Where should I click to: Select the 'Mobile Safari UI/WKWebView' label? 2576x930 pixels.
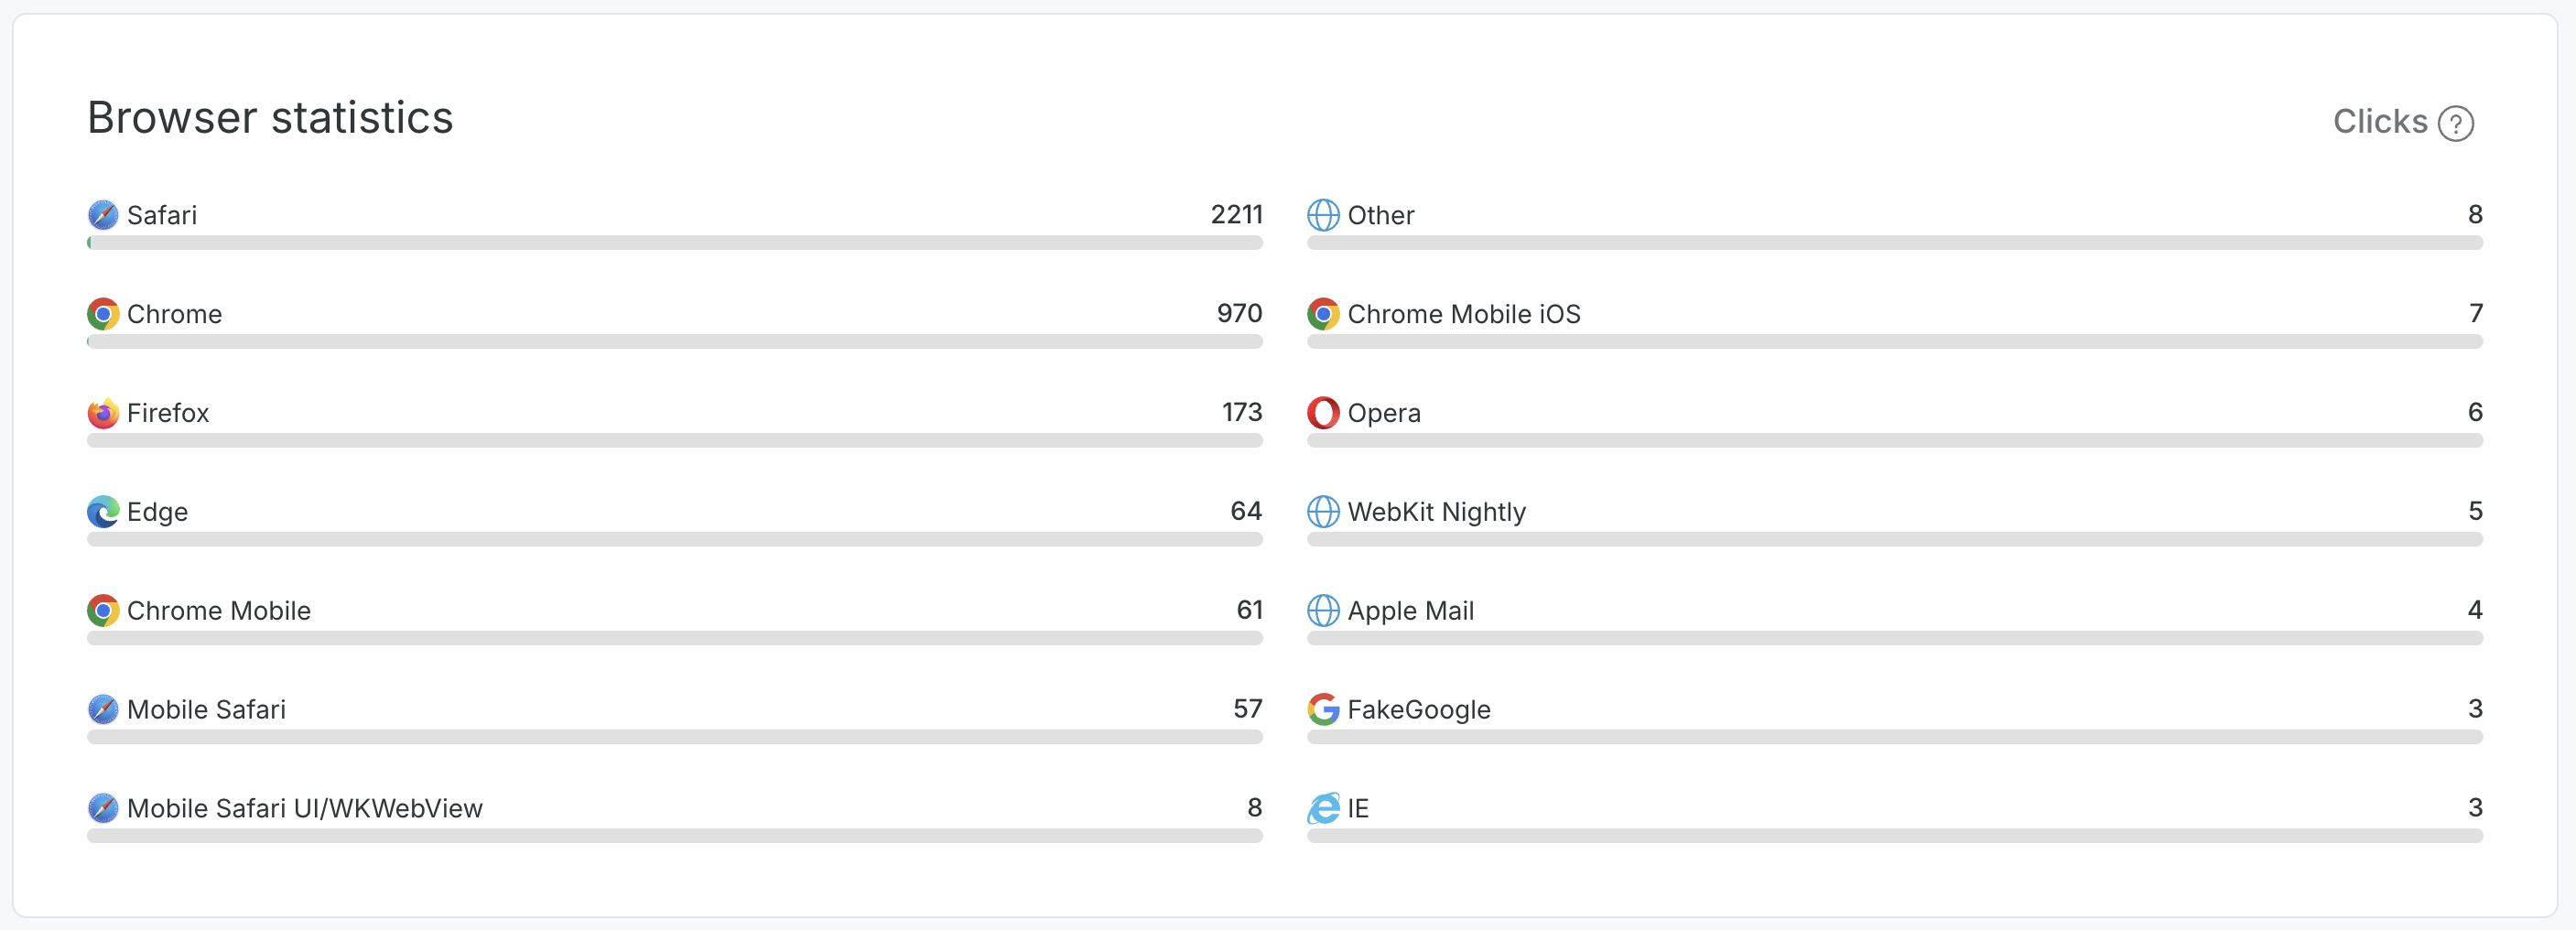[x=305, y=808]
